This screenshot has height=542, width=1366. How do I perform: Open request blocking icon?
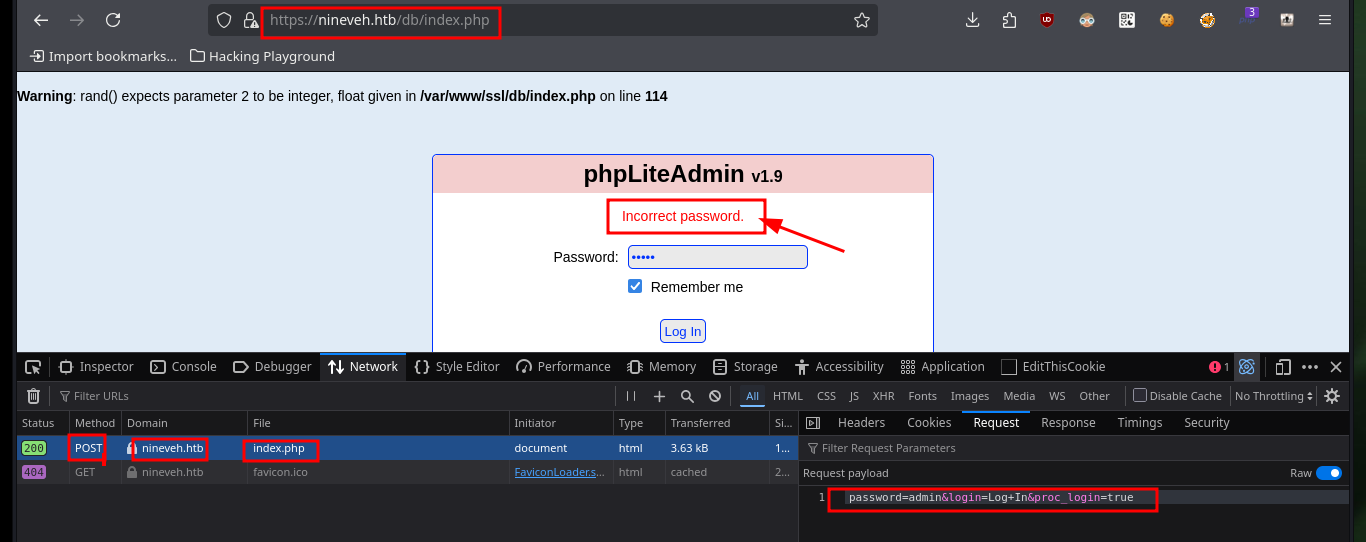pyautogui.click(x=715, y=396)
